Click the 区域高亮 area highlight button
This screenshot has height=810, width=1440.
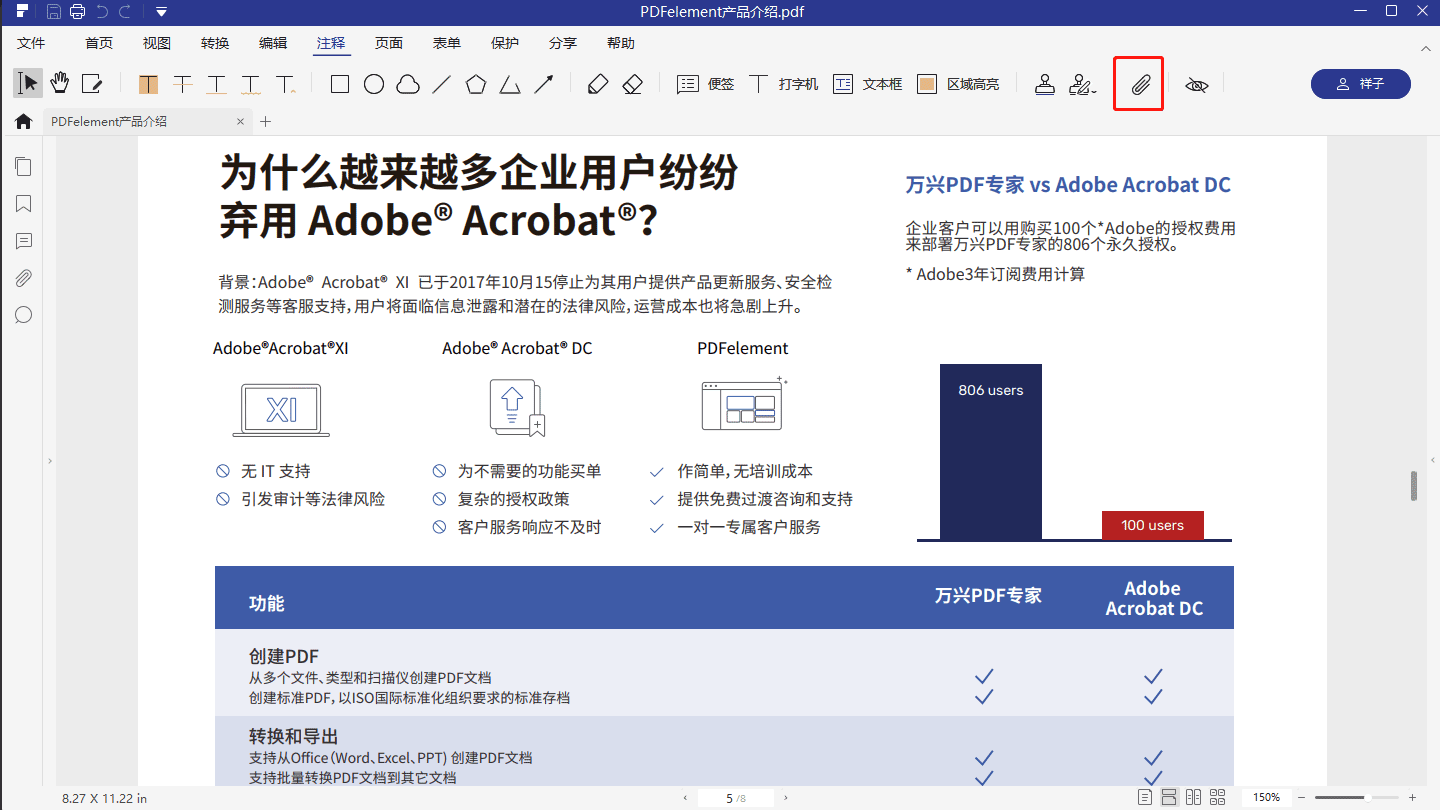(x=958, y=84)
